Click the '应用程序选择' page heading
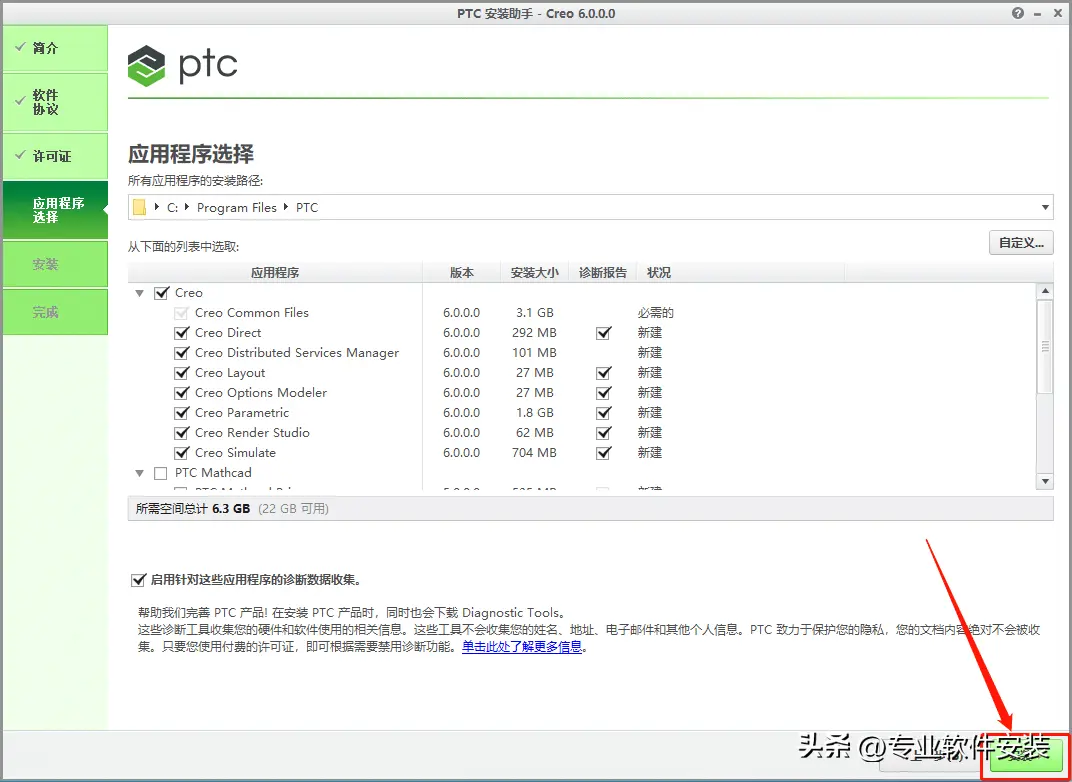 click(x=191, y=154)
